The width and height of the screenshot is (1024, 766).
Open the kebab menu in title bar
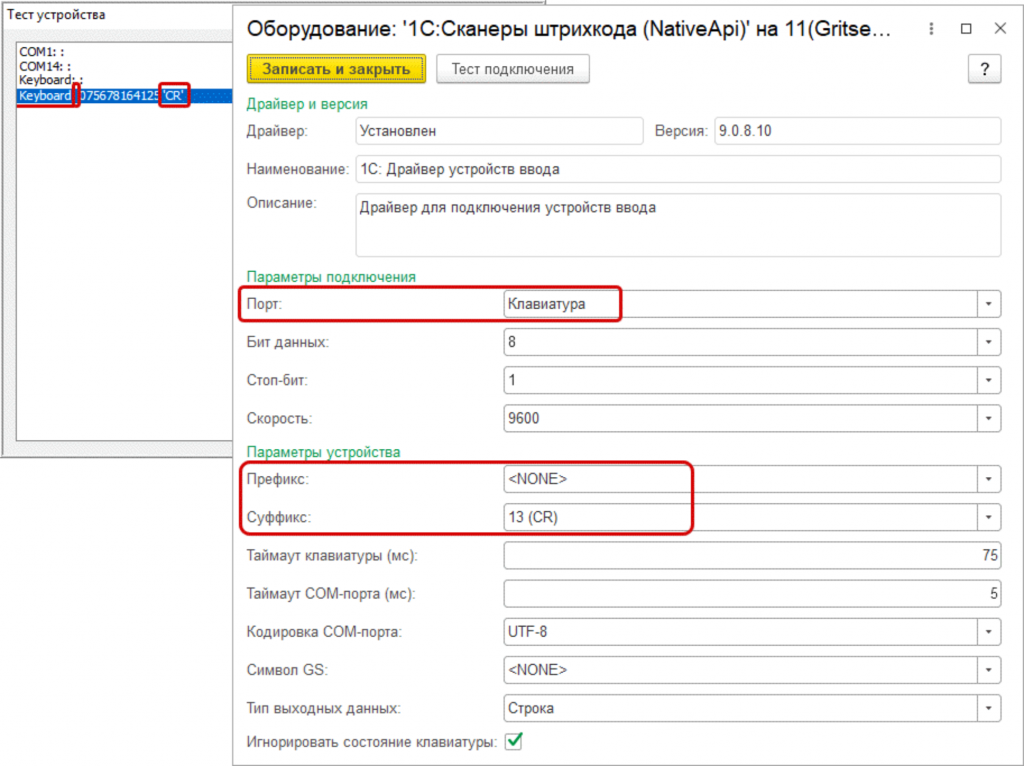point(932,29)
